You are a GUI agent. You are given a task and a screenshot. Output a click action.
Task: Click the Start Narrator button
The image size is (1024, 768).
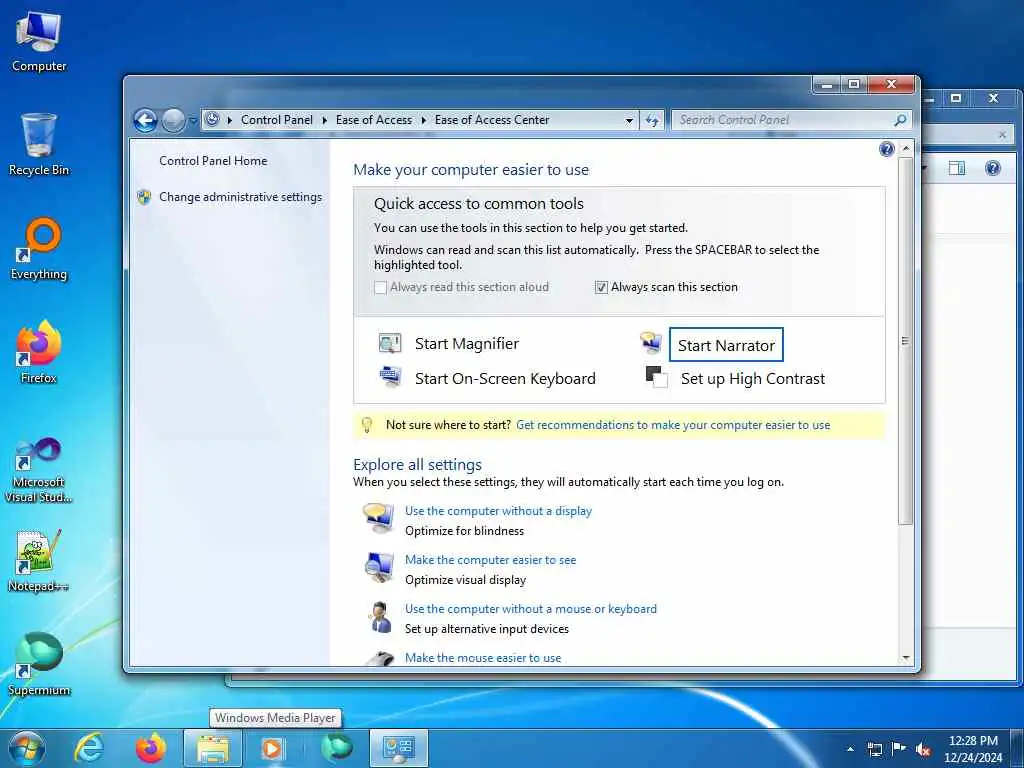click(x=726, y=345)
